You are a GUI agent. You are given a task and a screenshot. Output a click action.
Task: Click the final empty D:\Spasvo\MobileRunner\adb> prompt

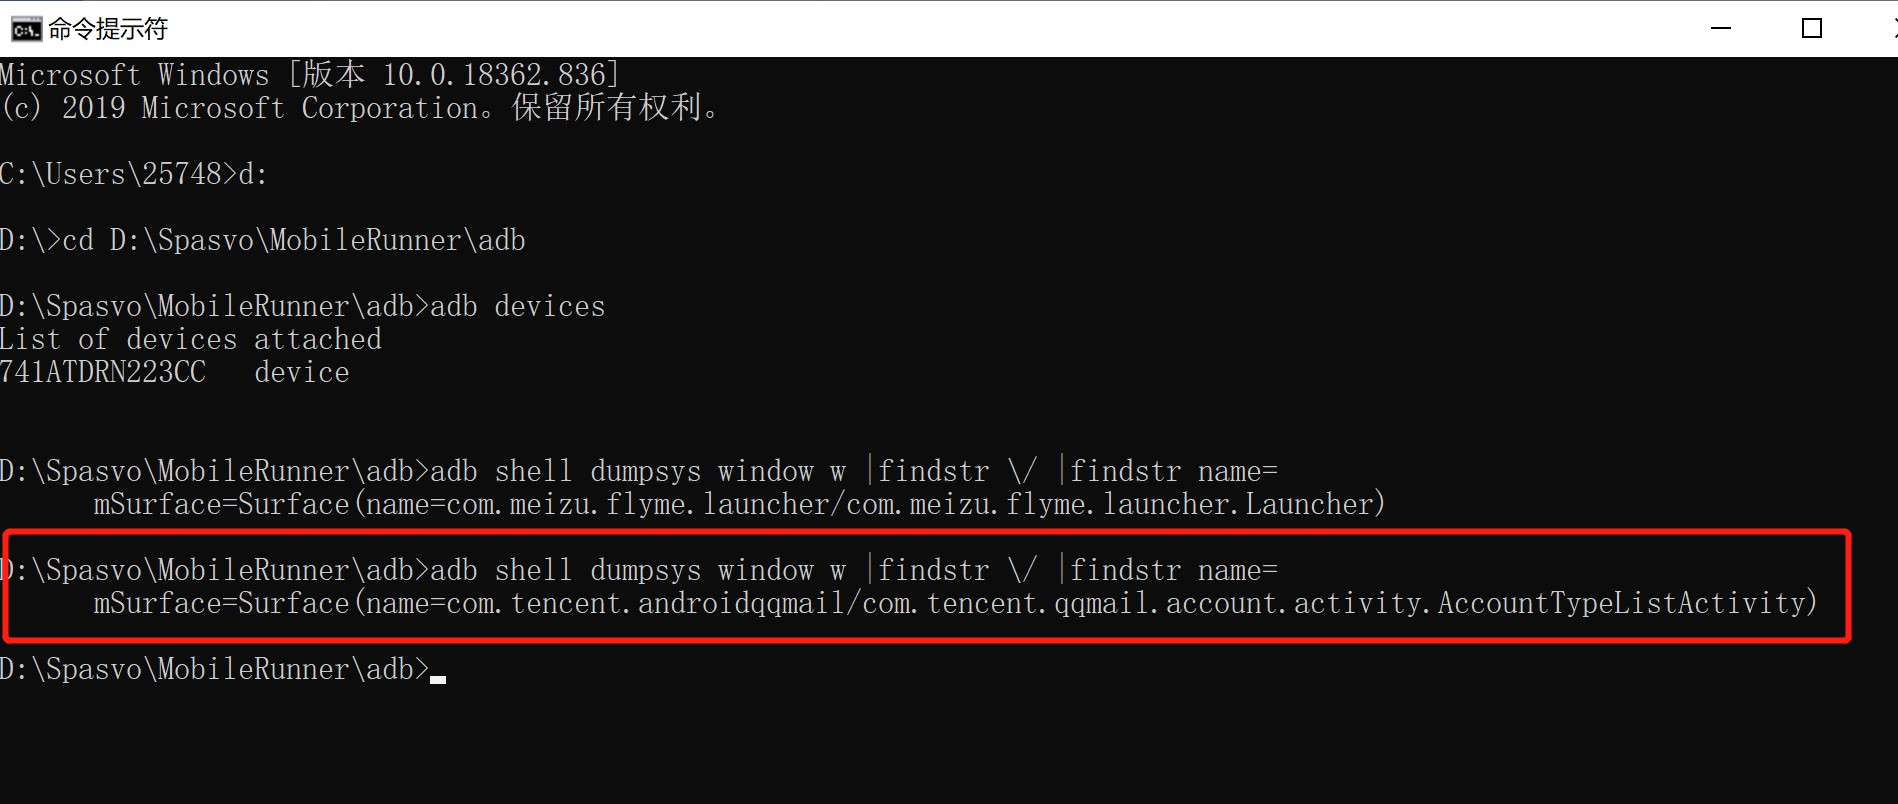[x=214, y=669]
